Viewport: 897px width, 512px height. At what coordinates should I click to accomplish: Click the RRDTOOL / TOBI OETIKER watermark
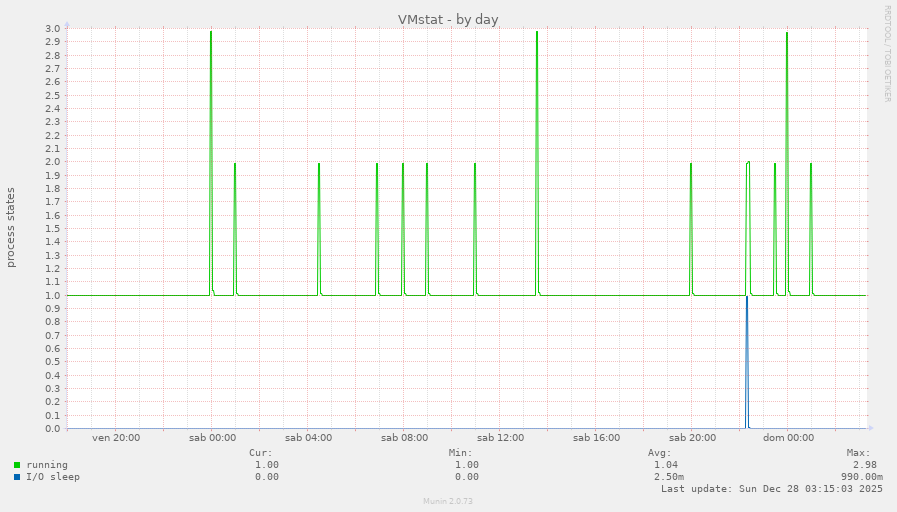pos(886,54)
